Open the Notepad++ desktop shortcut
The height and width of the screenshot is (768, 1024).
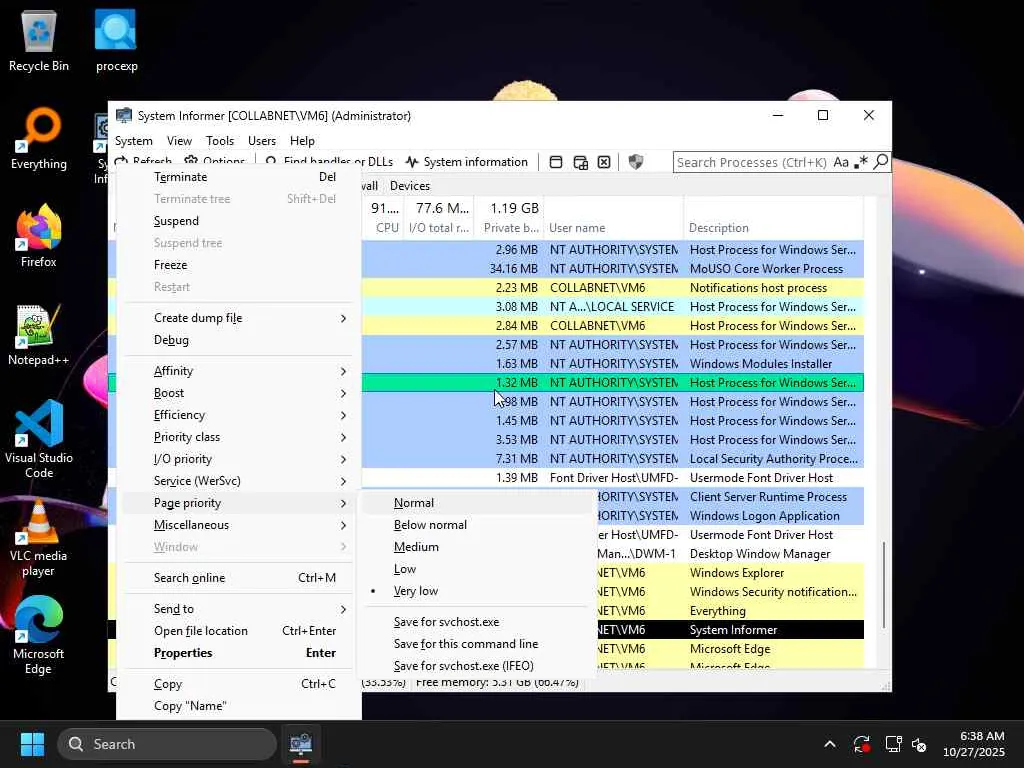coord(39,334)
